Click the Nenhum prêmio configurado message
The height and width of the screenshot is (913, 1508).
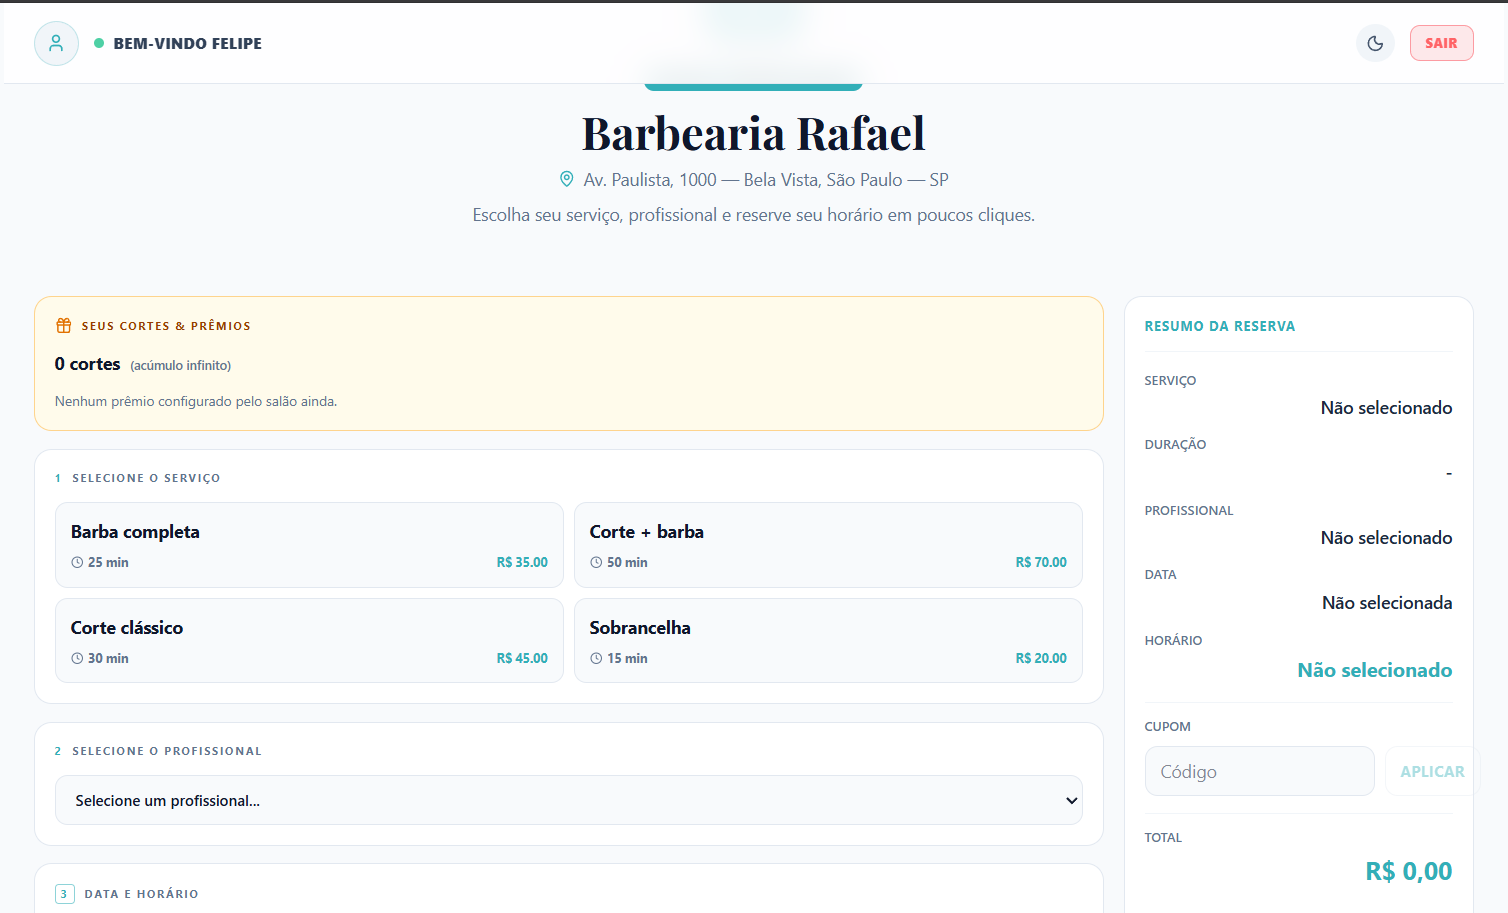point(196,401)
